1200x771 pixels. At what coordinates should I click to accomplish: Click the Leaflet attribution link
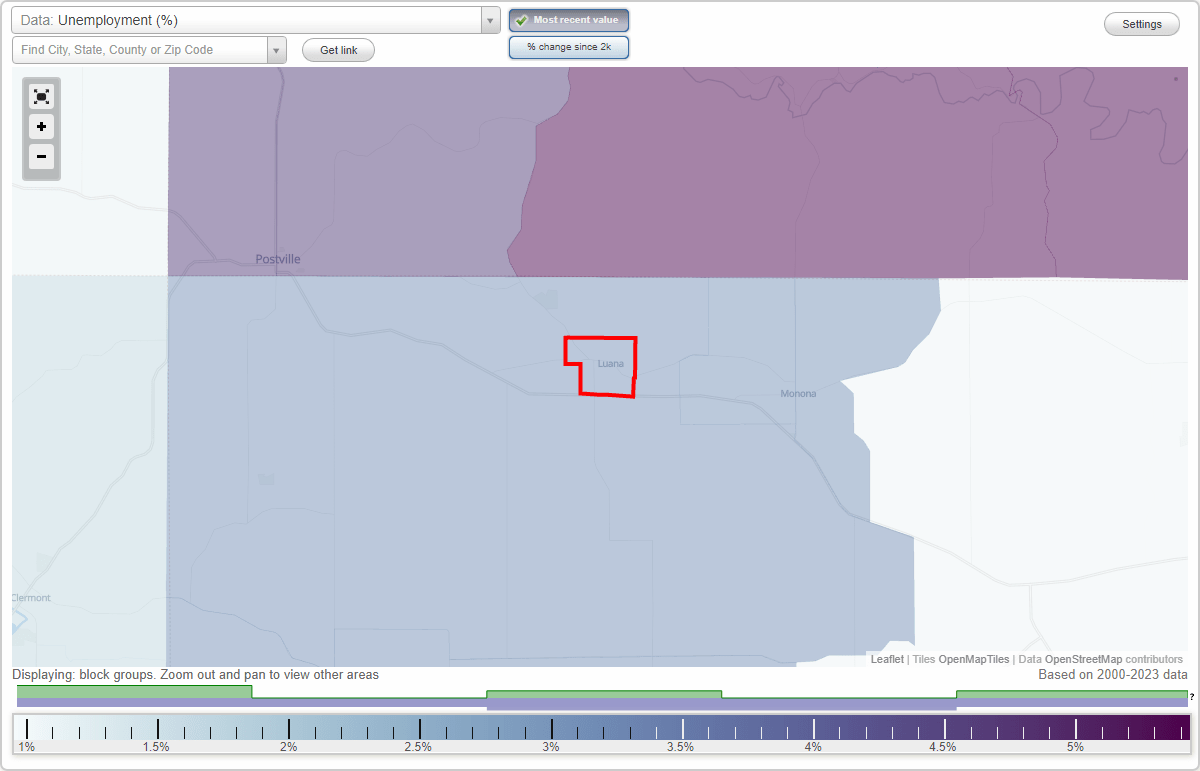pos(886,659)
